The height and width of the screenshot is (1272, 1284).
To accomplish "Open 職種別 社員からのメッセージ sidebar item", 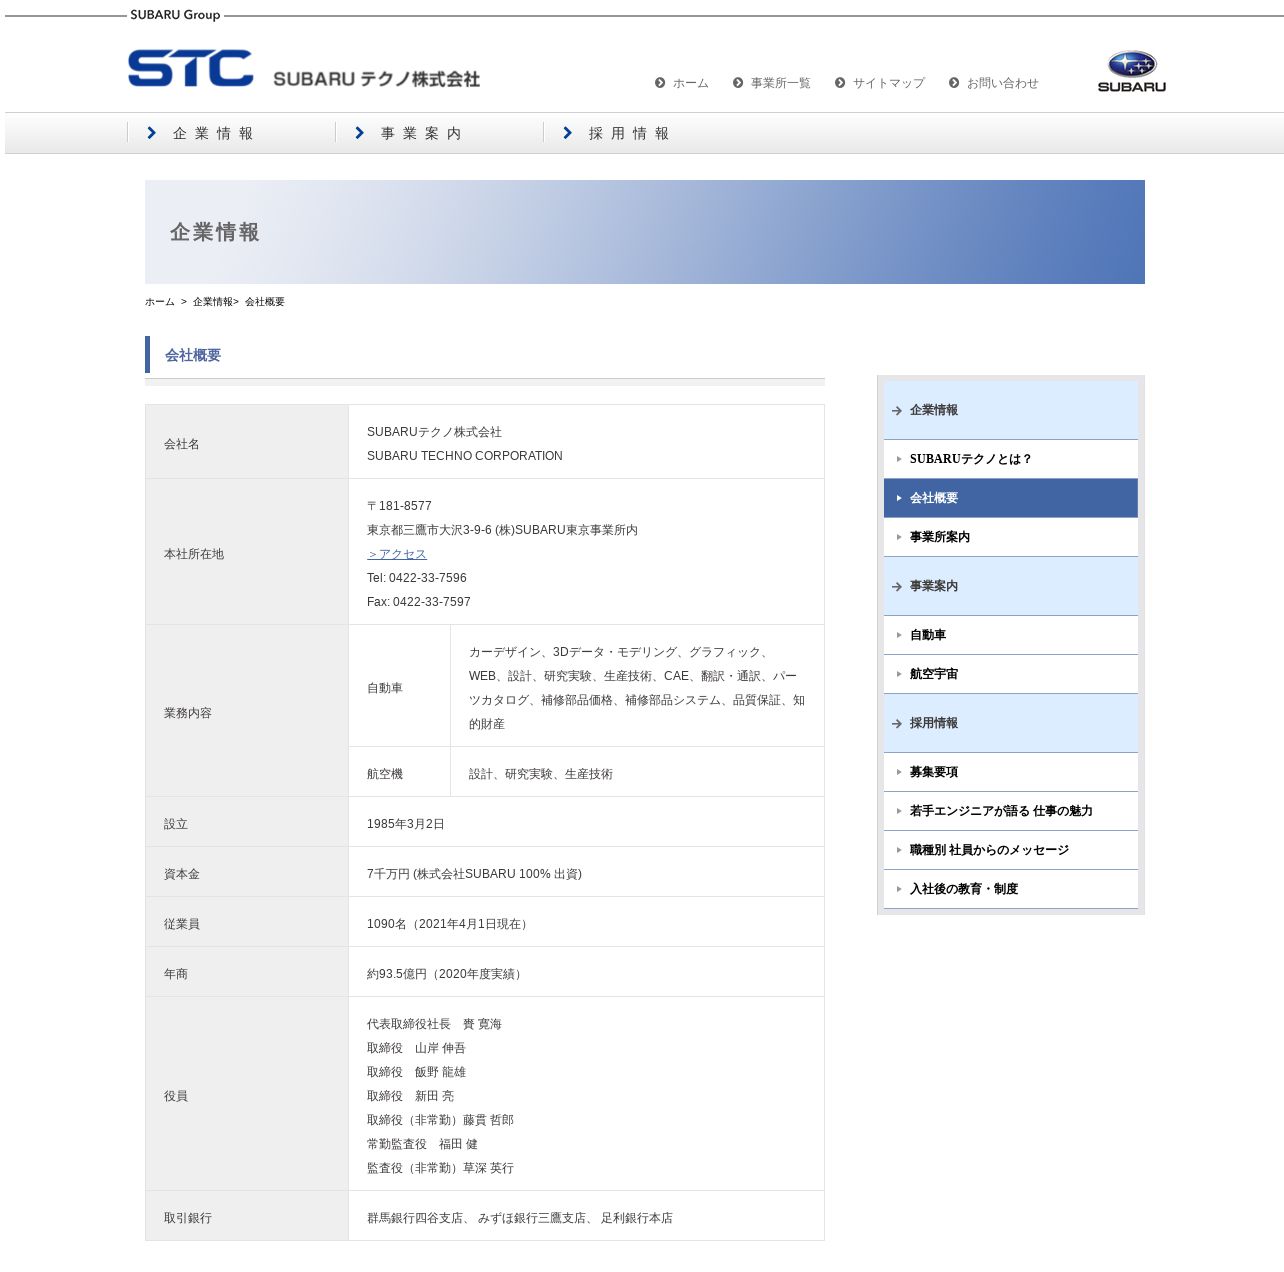I will click(1011, 850).
